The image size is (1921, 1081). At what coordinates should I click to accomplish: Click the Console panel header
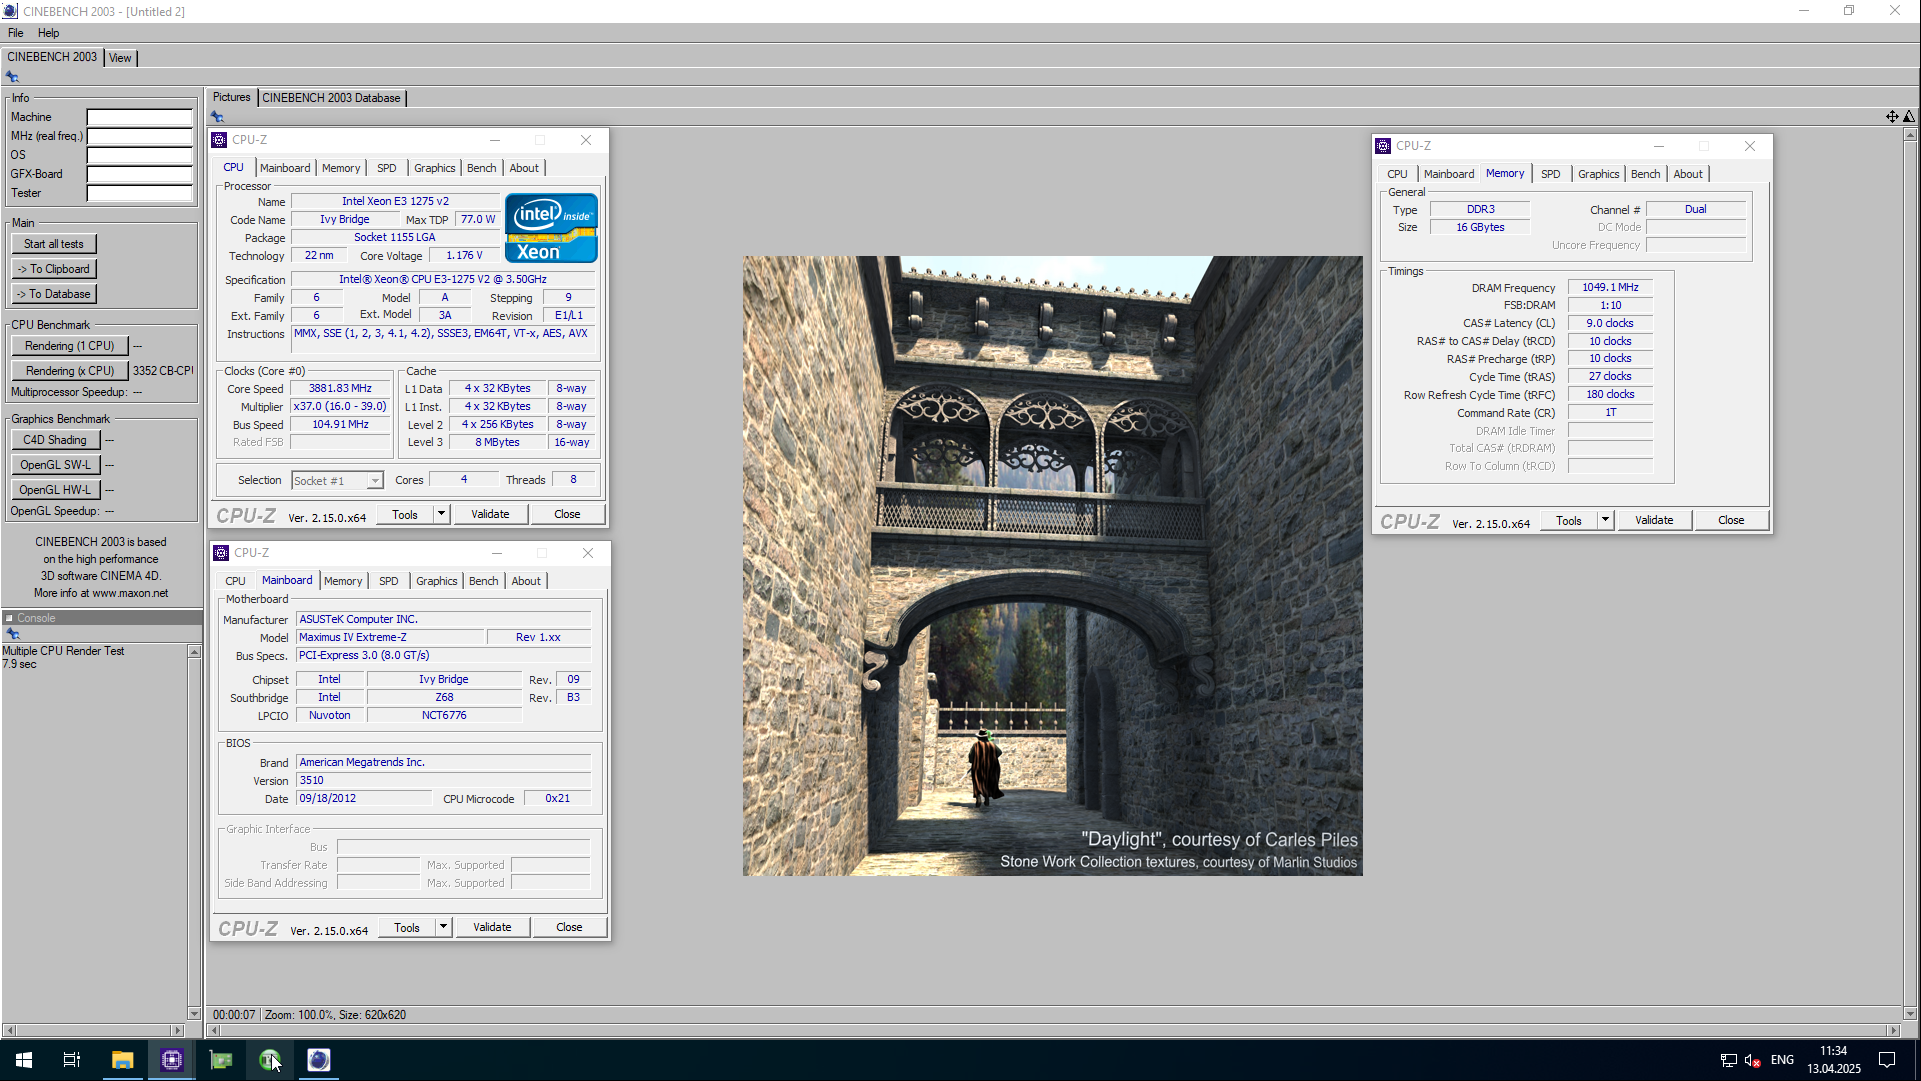(101, 618)
